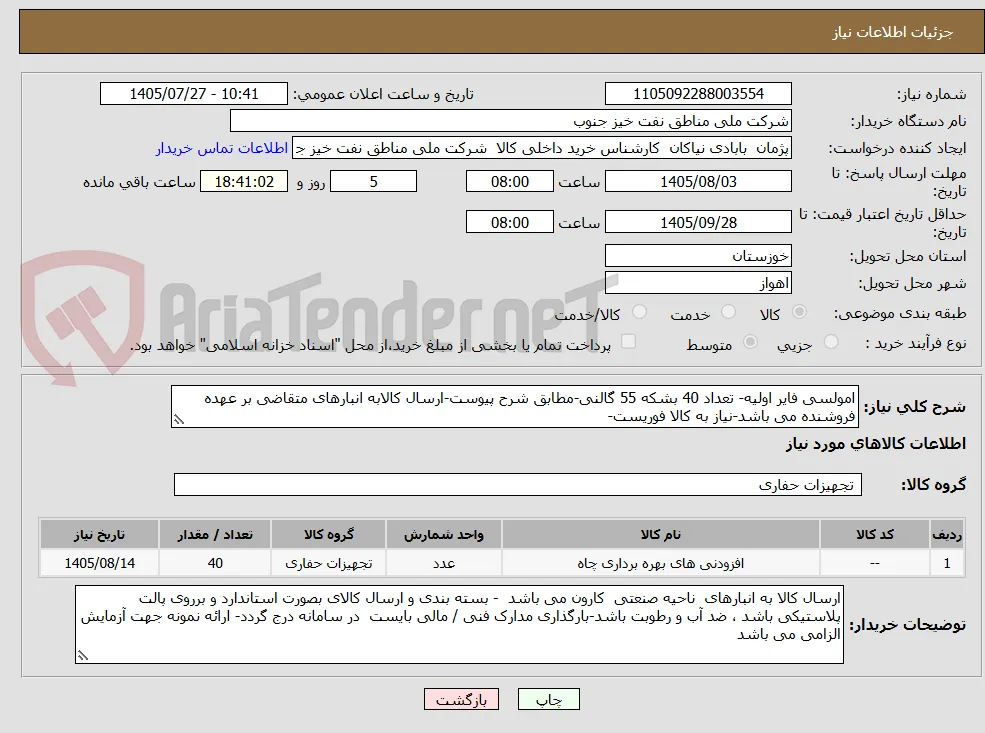Screen dimensions: 985x733
Task: Choose the جزیی purchase type radio
Action: [830, 342]
